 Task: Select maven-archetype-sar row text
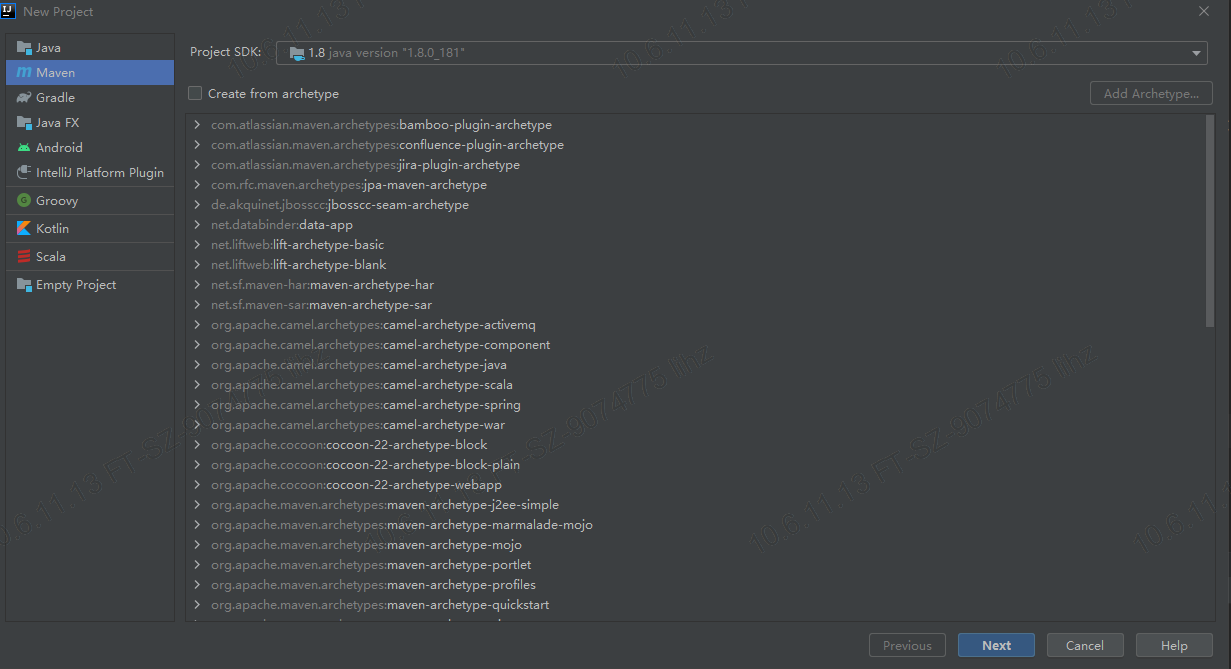[321, 305]
